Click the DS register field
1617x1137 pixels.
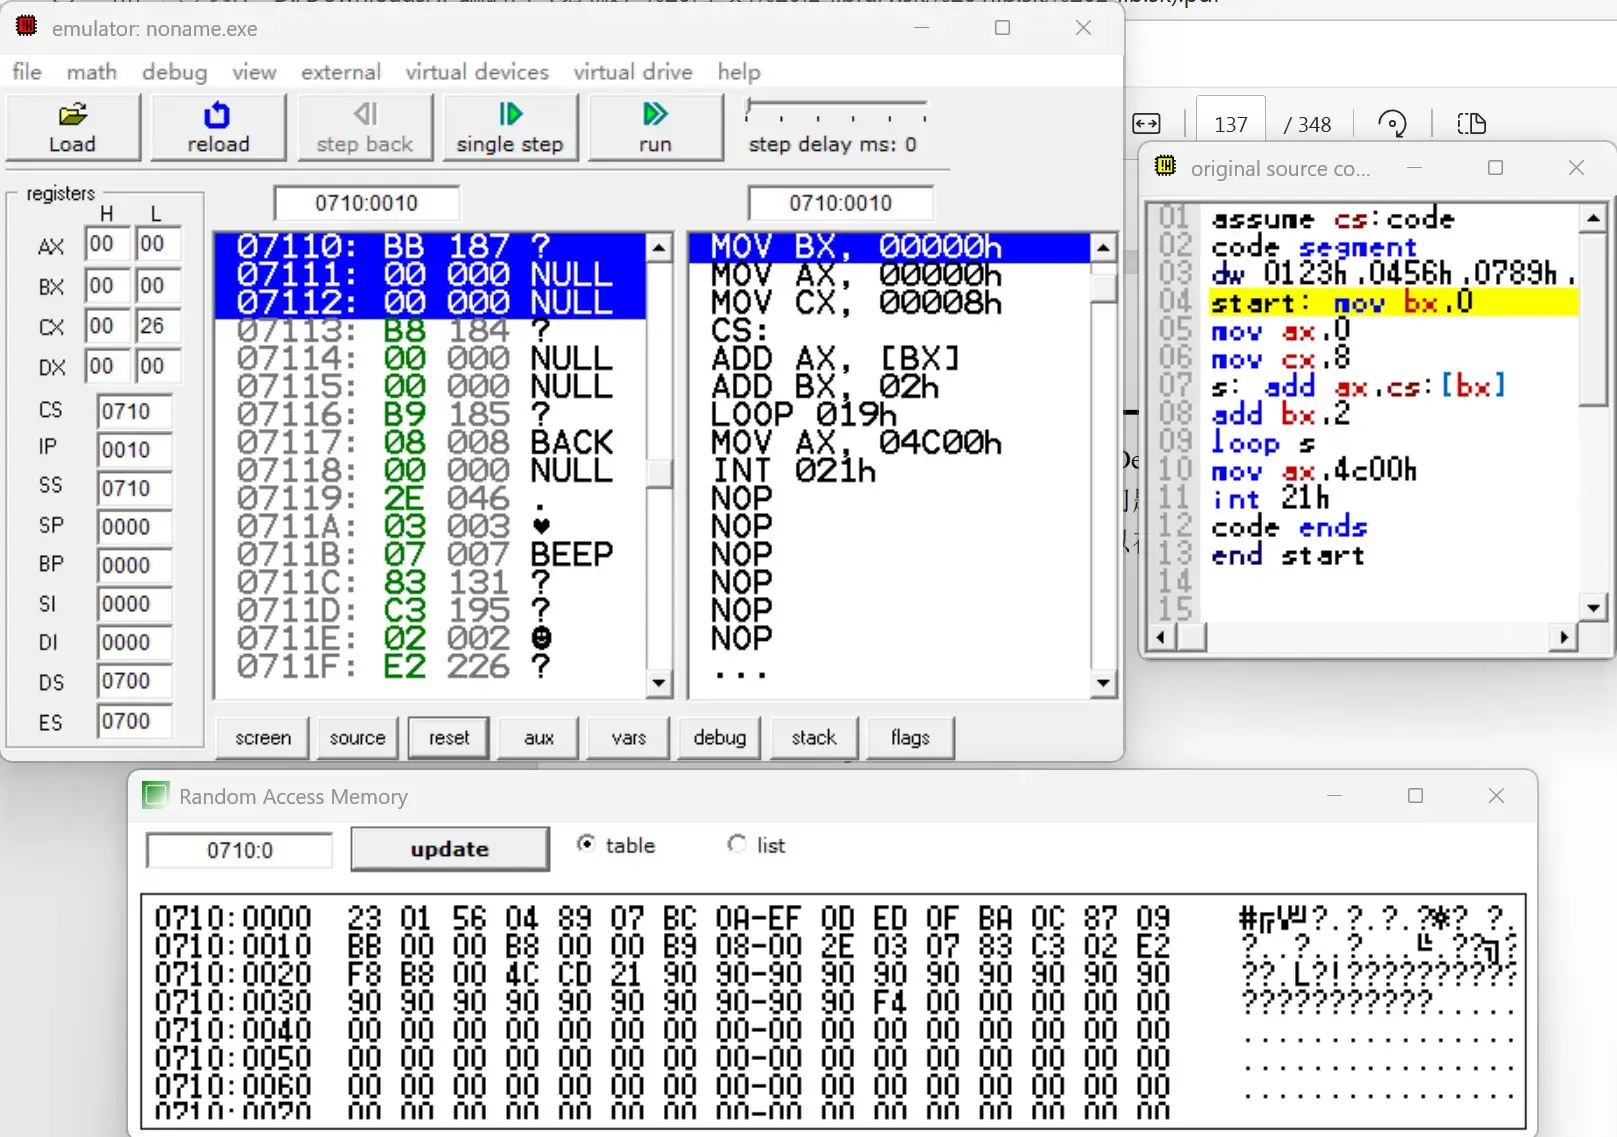tap(134, 681)
